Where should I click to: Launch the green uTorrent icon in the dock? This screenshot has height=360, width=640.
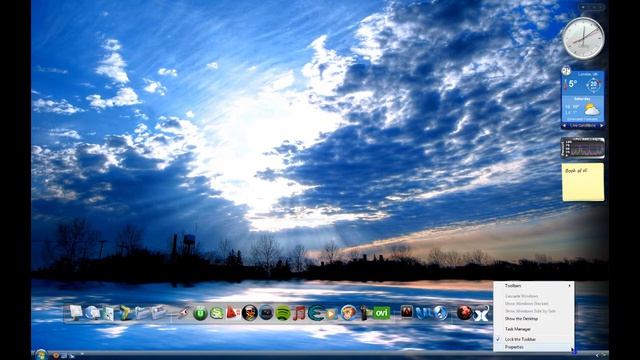(200, 313)
